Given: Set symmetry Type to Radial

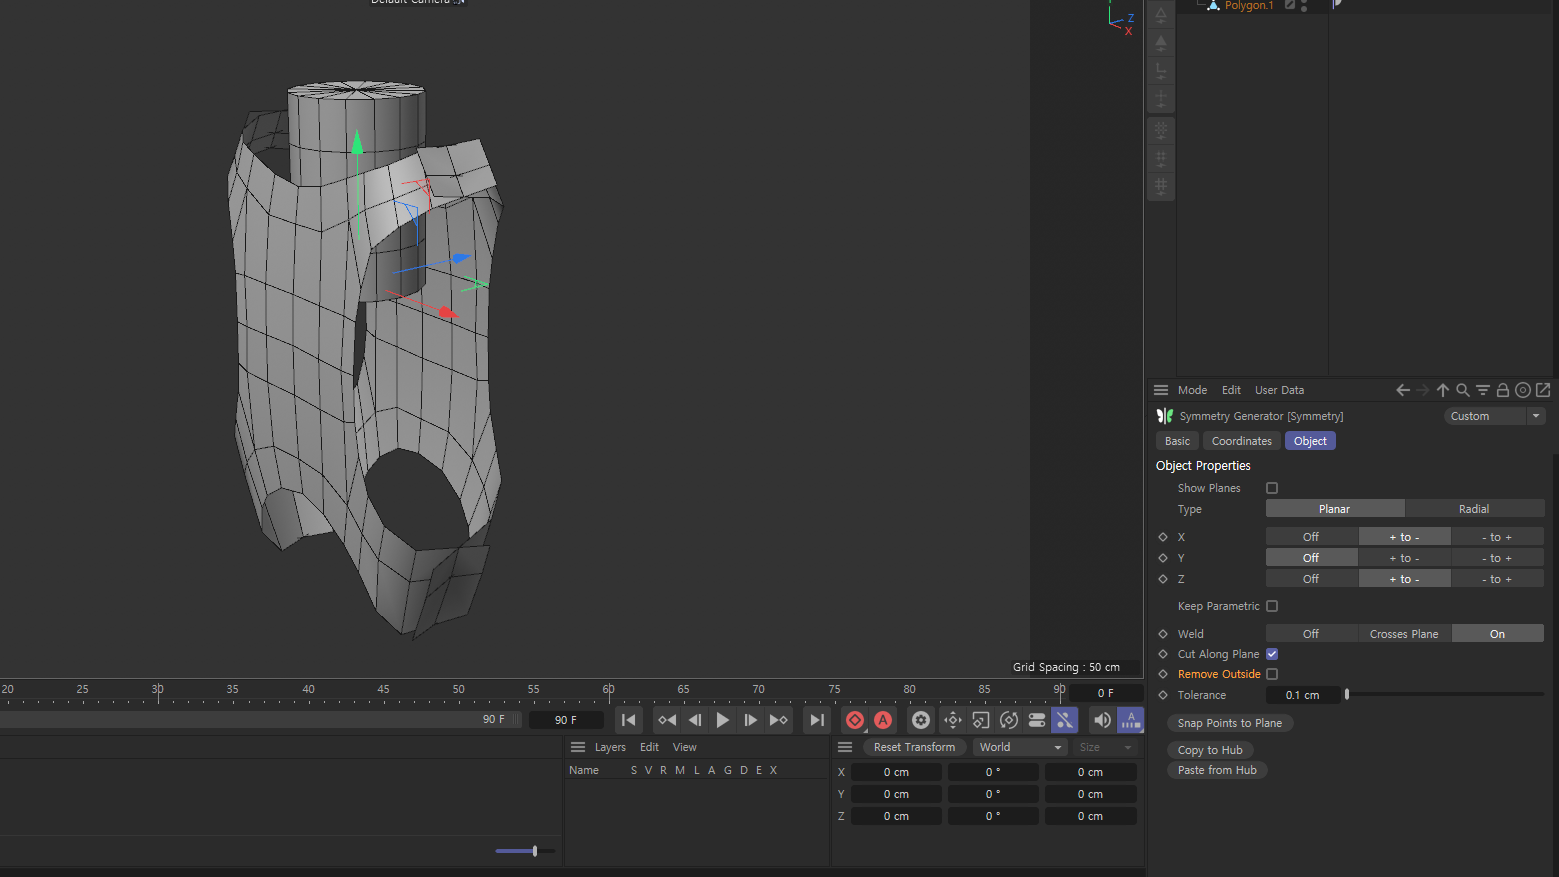Looking at the screenshot, I should click(1474, 509).
